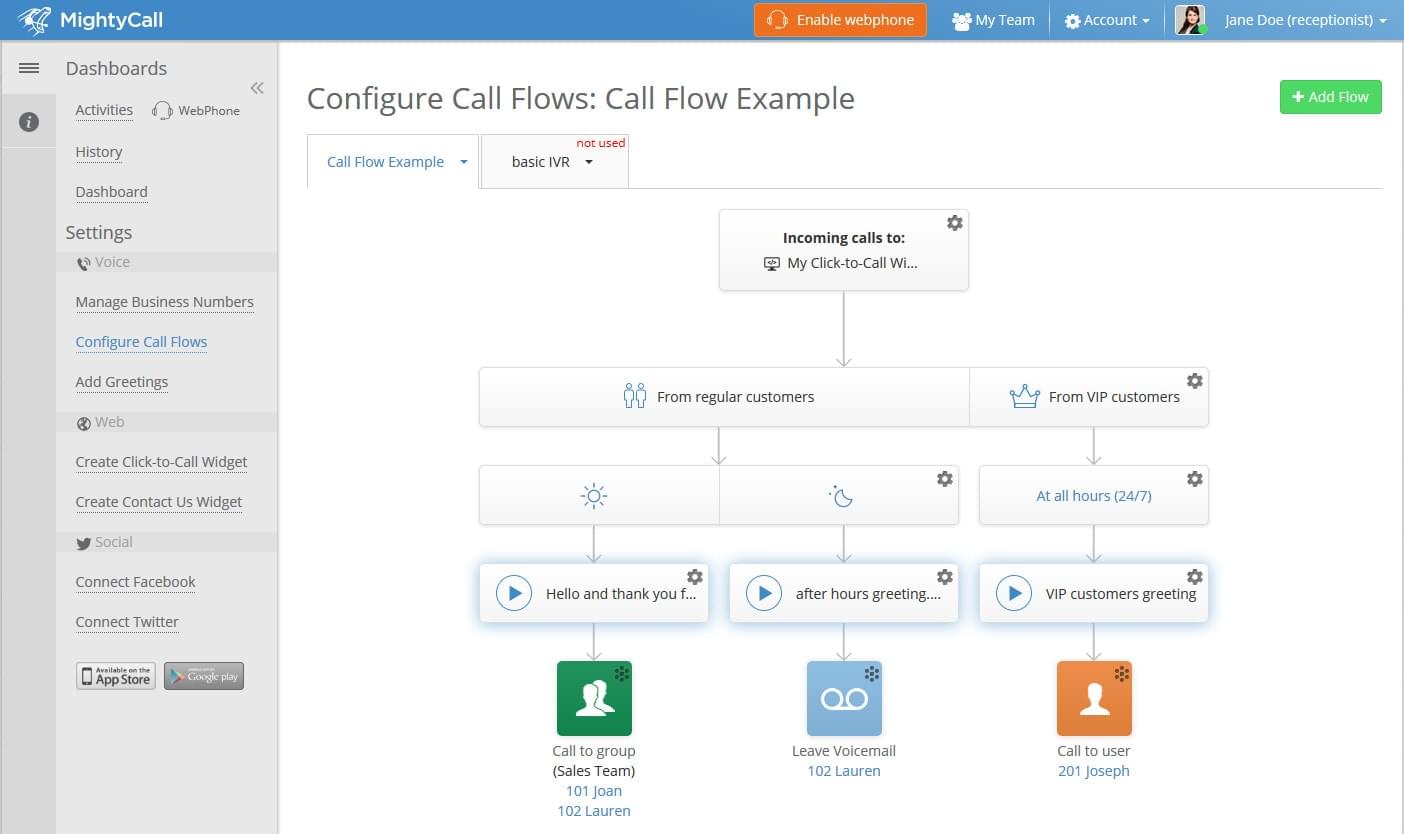Play the after hours greeting
Viewport: 1404px width, 834px height.
pos(764,593)
